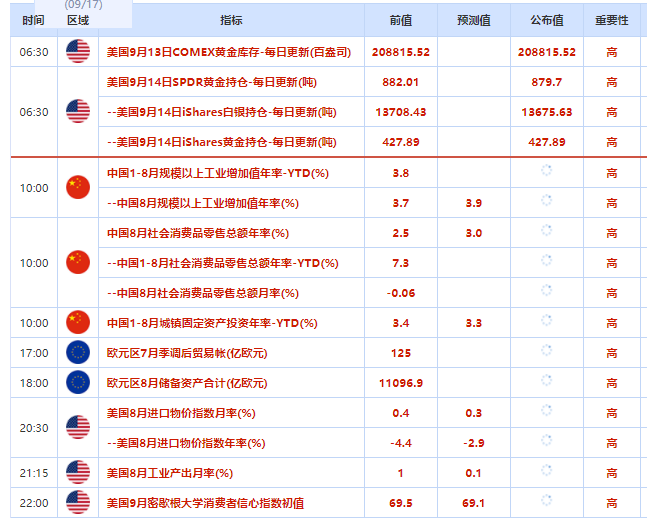Click the loading spinner for 欧元区7月季调后贸易帐
647x529 pixels.
[546, 350]
